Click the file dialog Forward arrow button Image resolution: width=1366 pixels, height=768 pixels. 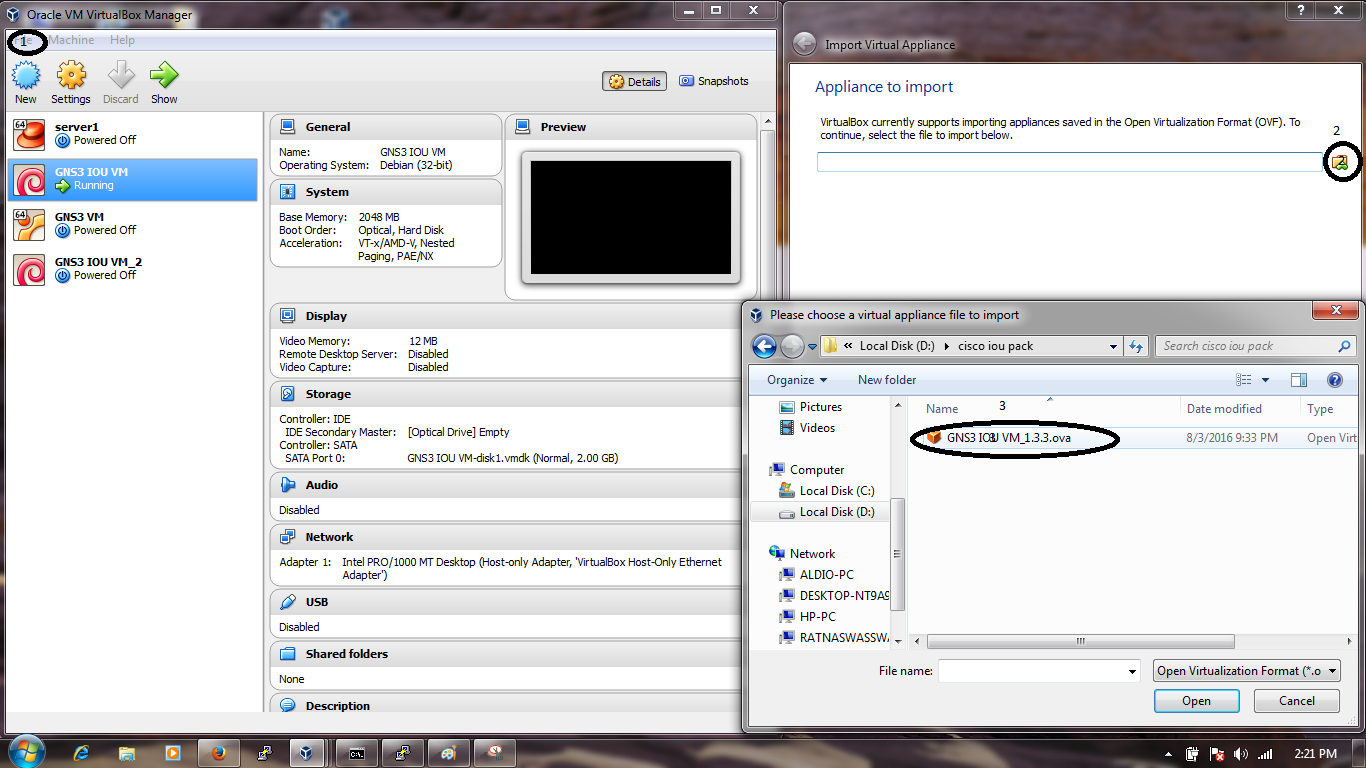point(792,346)
